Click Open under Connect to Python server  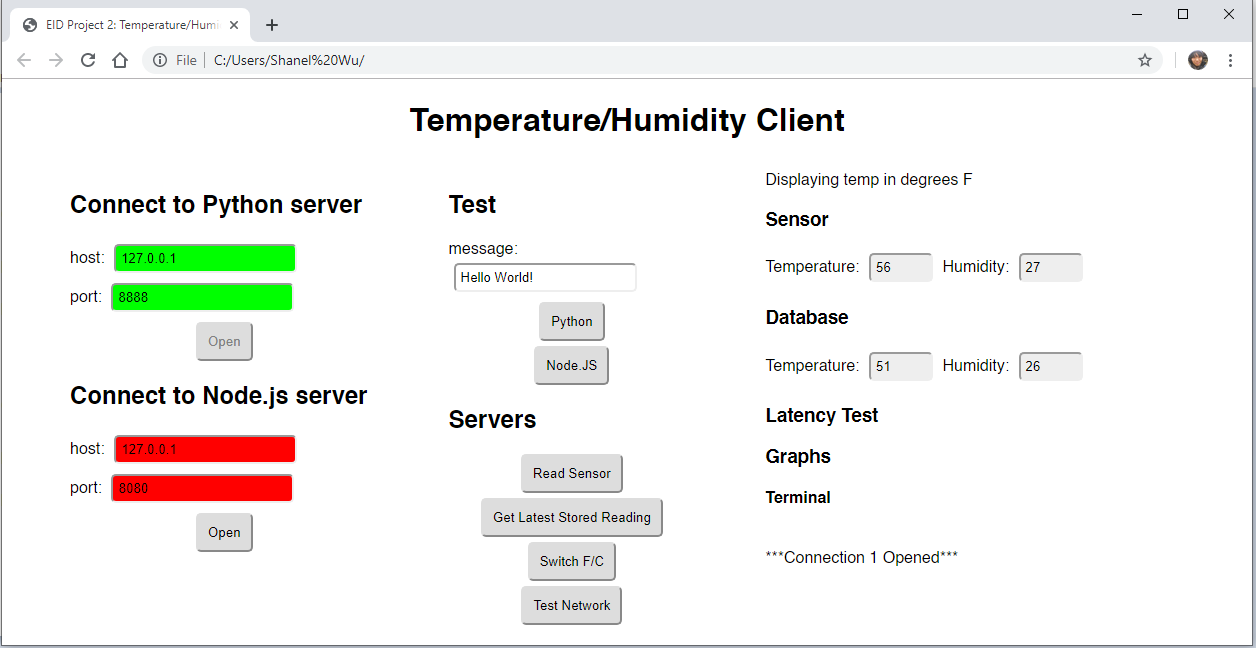point(224,341)
